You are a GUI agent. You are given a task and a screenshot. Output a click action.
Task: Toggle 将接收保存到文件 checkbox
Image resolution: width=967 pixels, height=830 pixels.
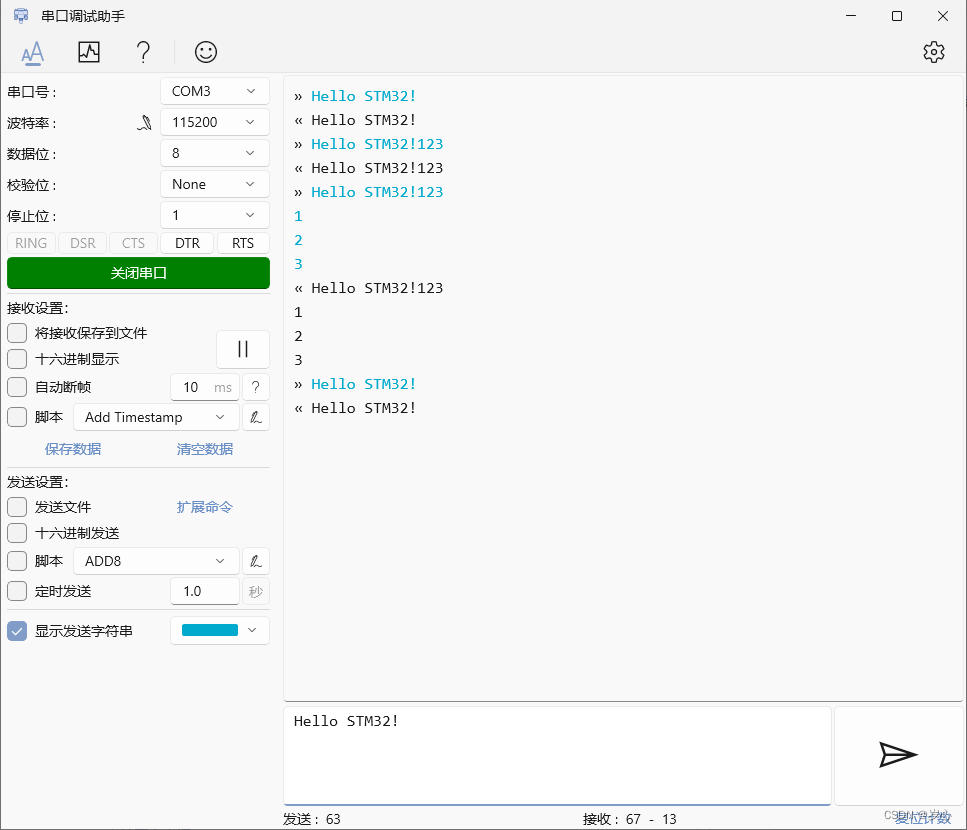[17, 333]
